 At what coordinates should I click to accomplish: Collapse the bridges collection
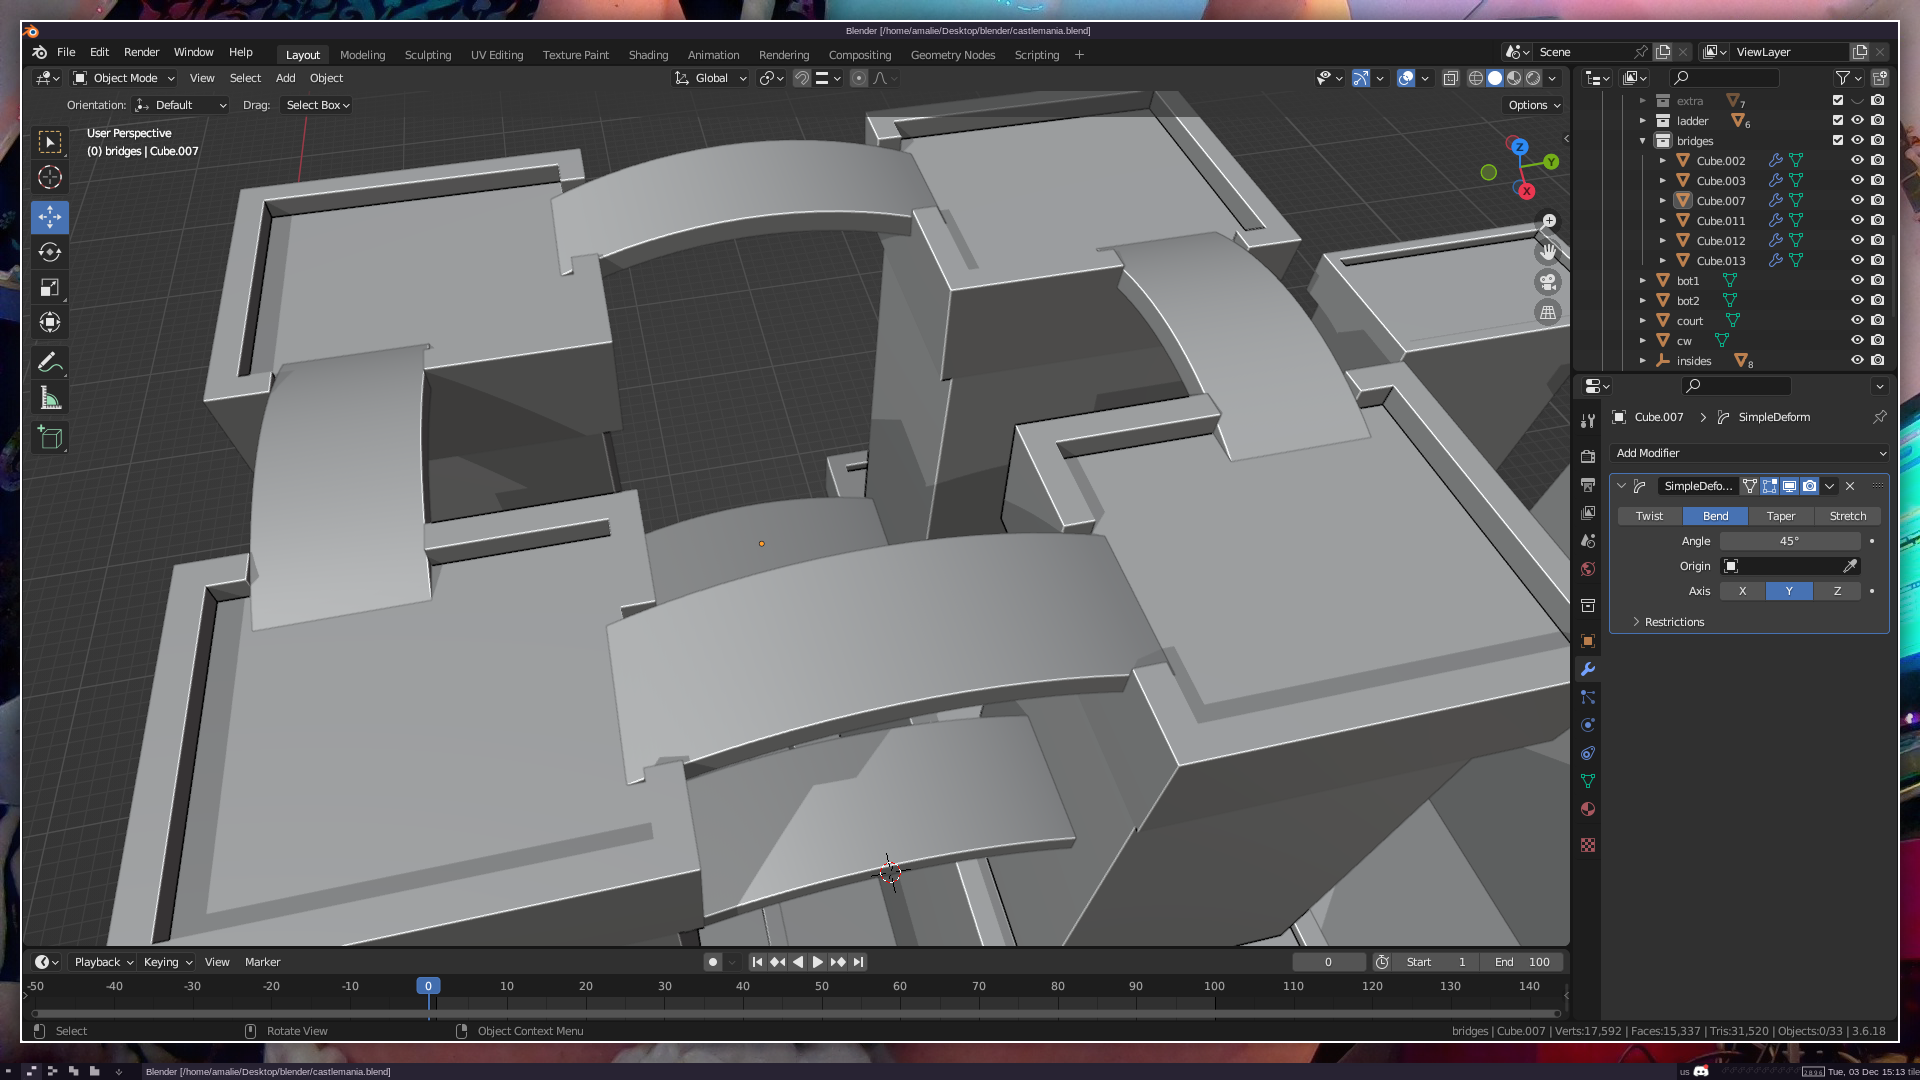[1643, 141]
